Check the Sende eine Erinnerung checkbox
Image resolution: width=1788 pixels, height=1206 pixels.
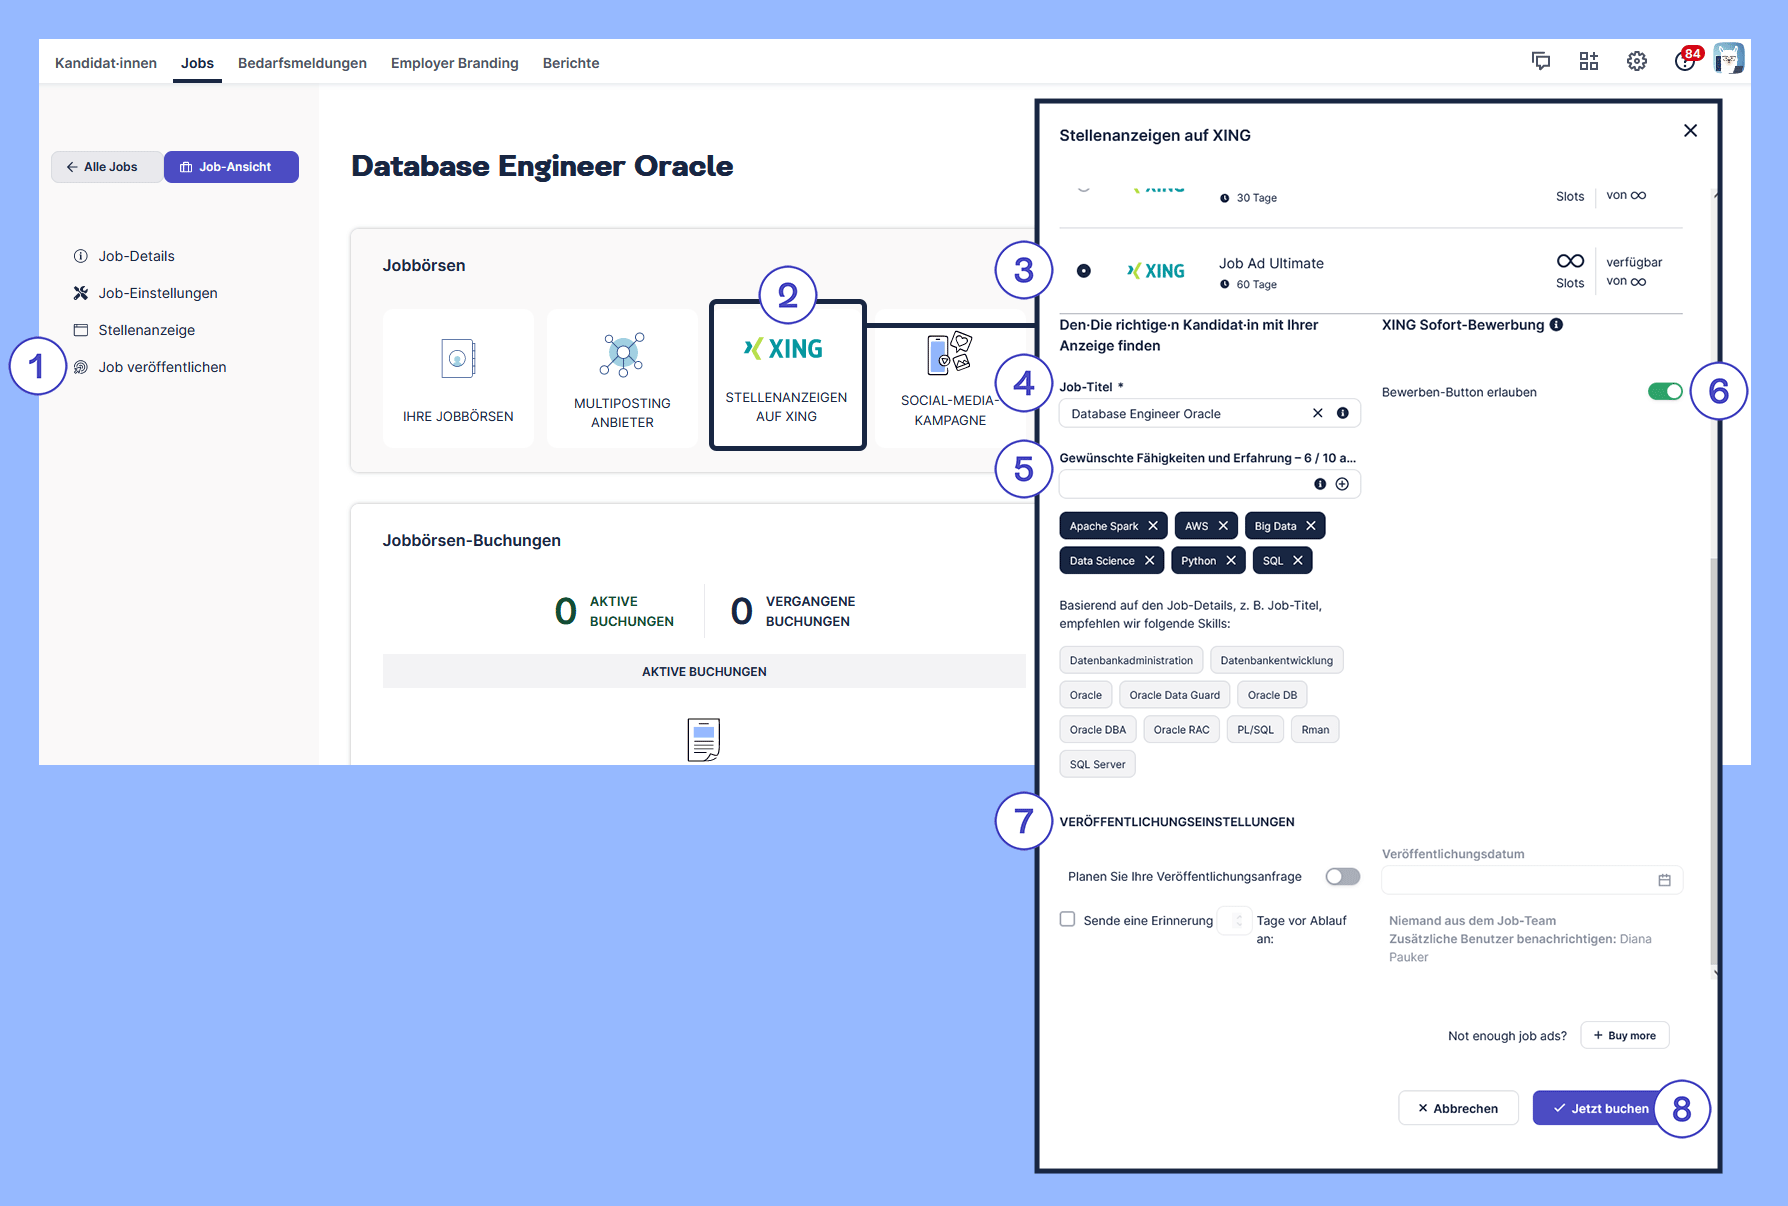click(x=1068, y=919)
